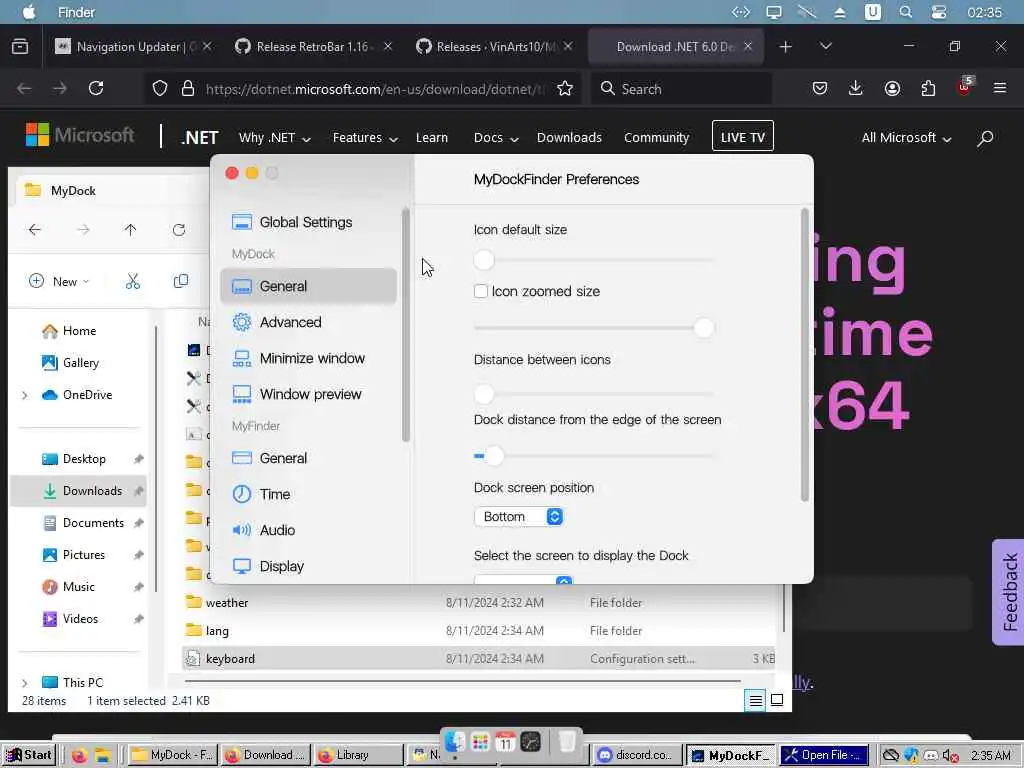Click Copy icon in MyDock Explorer toolbar

click(x=181, y=281)
